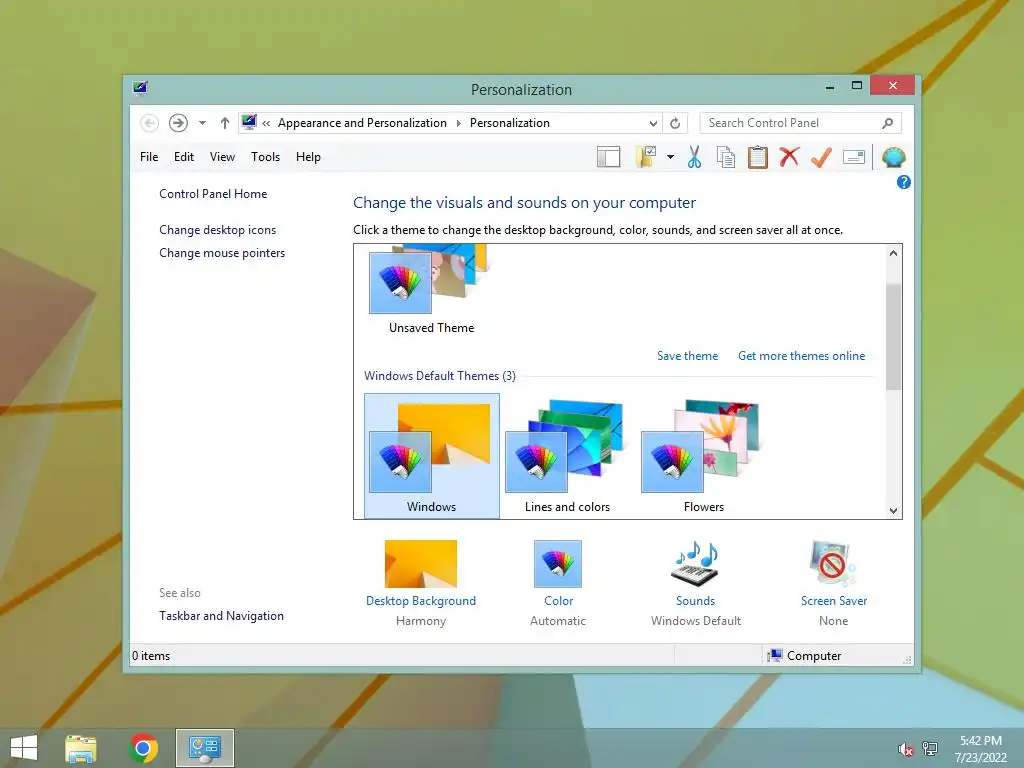1024x768 pixels.
Task: Click the double chevron in address bar
Action: tap(266, 123)
